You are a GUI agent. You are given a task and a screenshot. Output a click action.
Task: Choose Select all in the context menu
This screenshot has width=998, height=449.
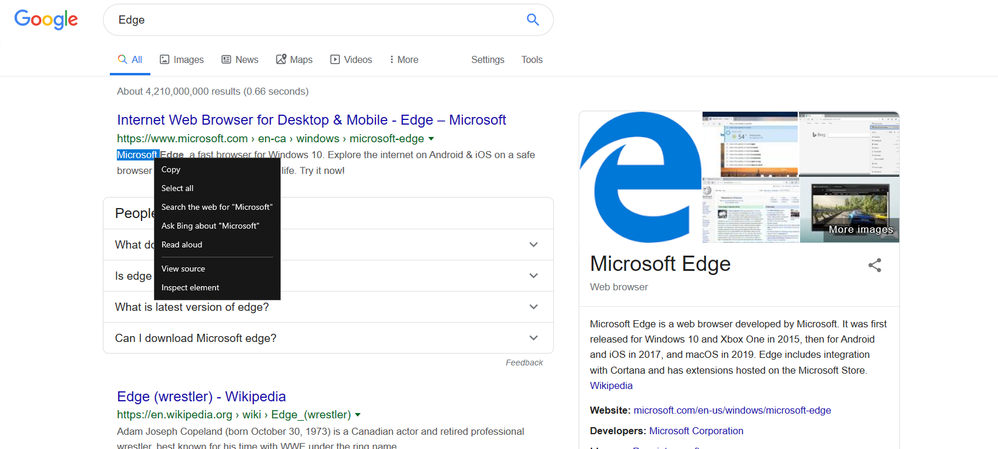click(217, 189)
